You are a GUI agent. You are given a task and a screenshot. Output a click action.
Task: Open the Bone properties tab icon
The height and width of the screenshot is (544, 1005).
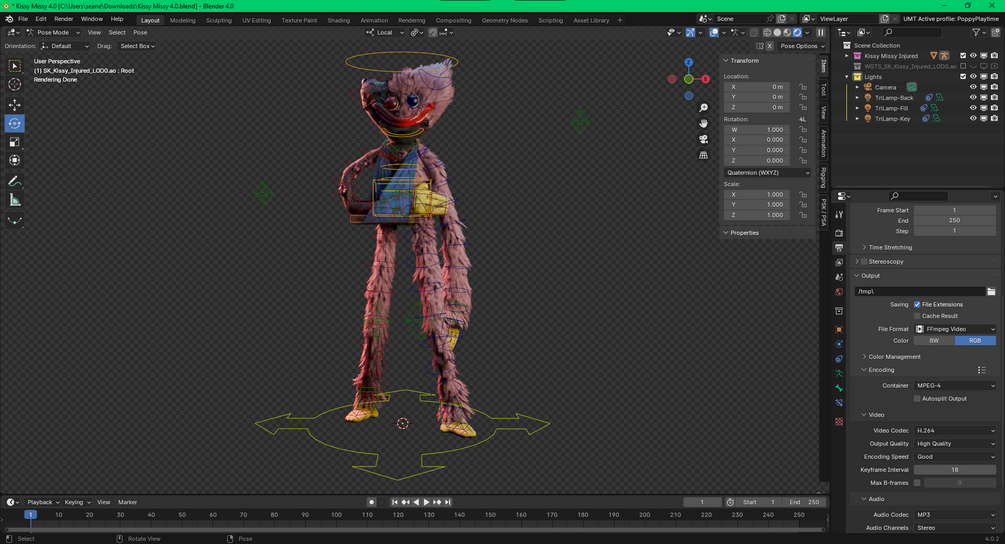coord(839,388)
